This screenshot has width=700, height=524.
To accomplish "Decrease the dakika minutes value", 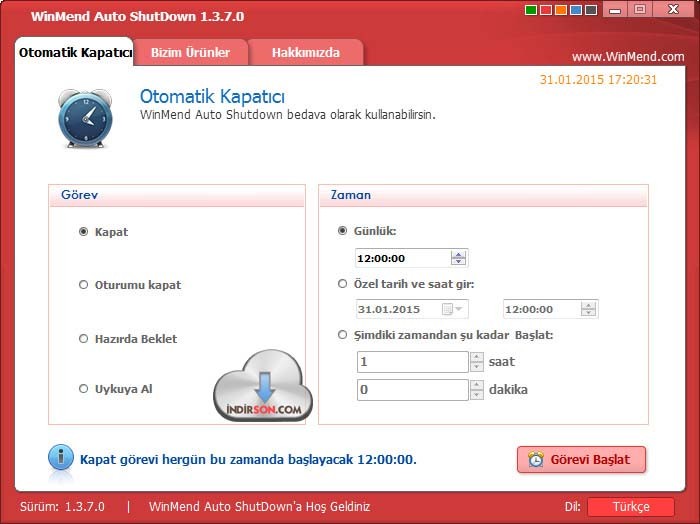I will pos(477,395).
